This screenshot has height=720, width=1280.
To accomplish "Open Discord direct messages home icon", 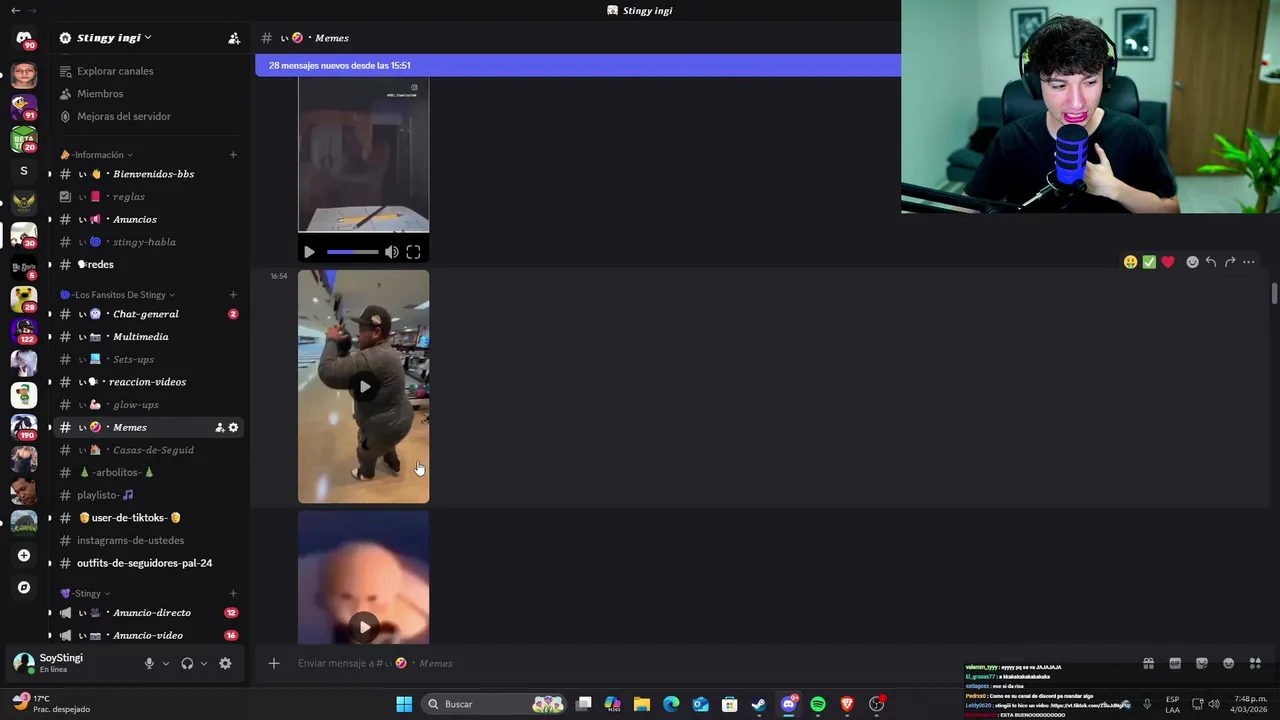I will pos(24,38).
